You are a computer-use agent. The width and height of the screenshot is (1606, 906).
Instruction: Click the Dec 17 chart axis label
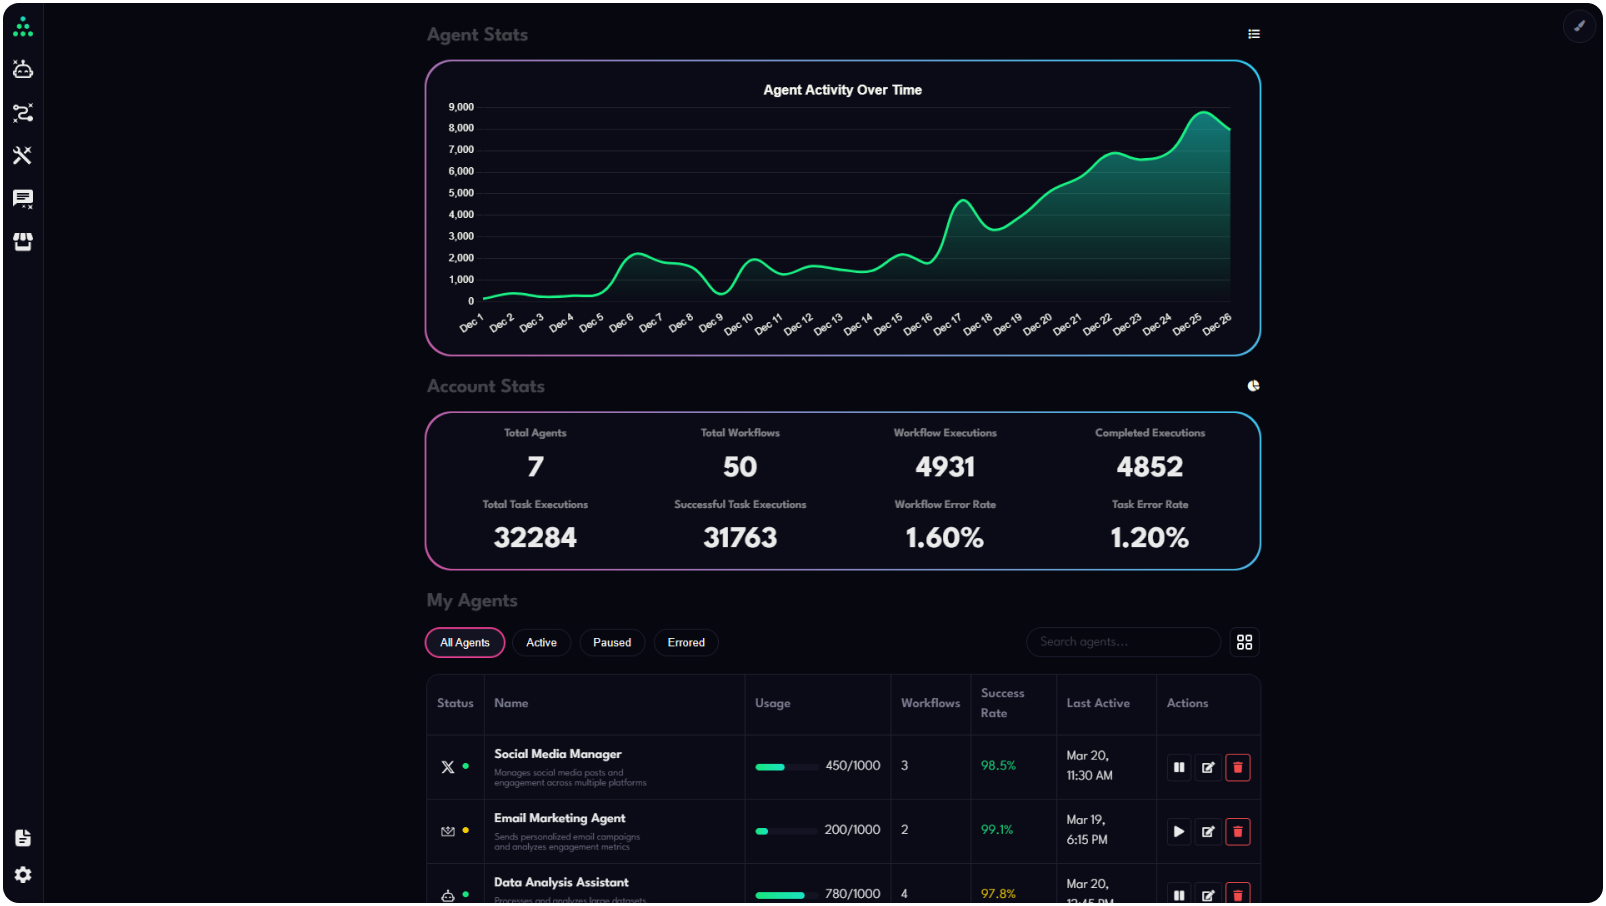click(947, 324)
